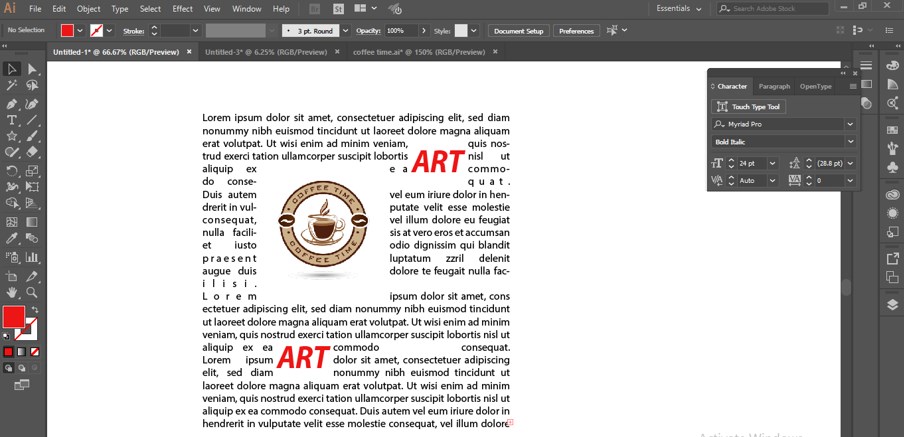Open fill color dropdown in control bar
Image resolution: width=904 pixels, height=437 pixels.
(x=80, y=31)
